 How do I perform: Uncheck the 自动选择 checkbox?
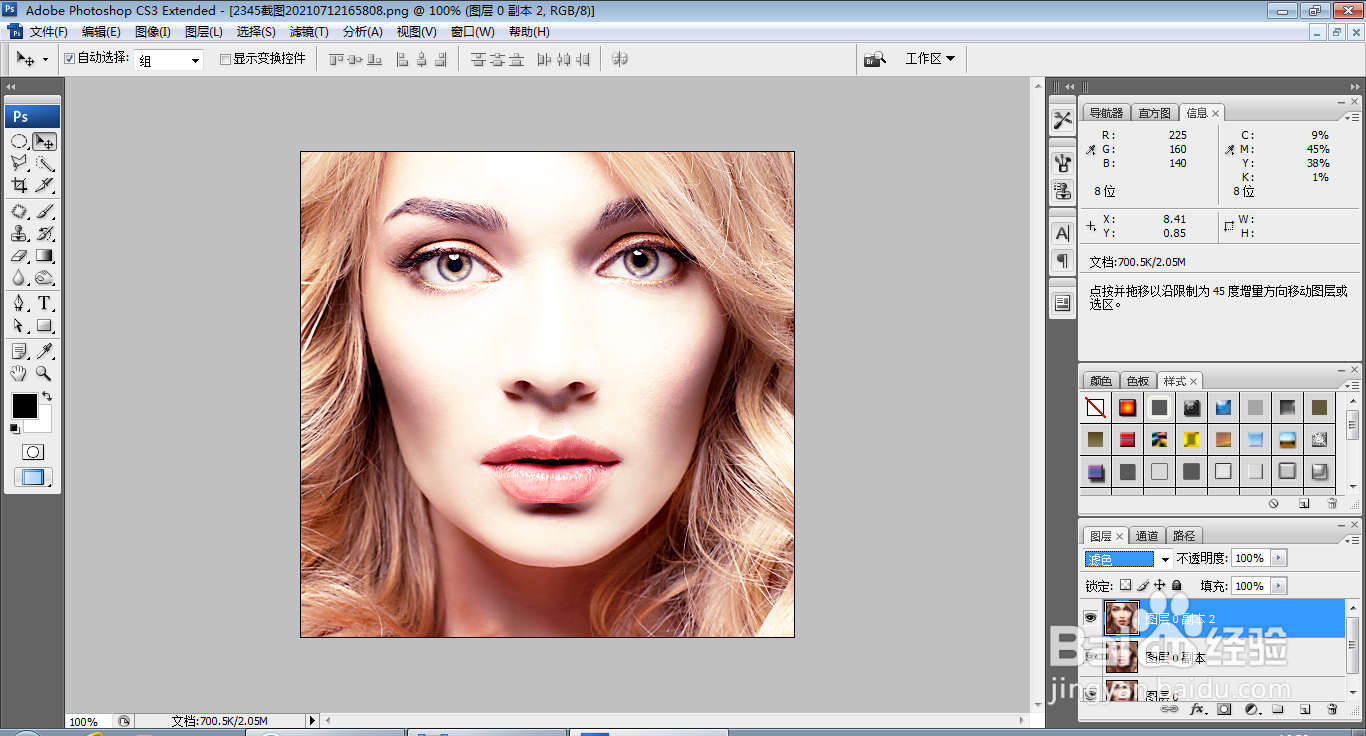[x=69, y=59]
